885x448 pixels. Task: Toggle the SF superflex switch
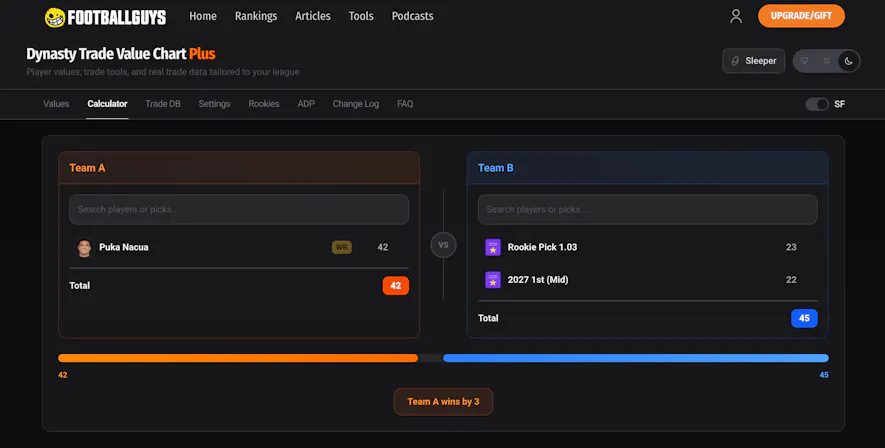point(817,104)
